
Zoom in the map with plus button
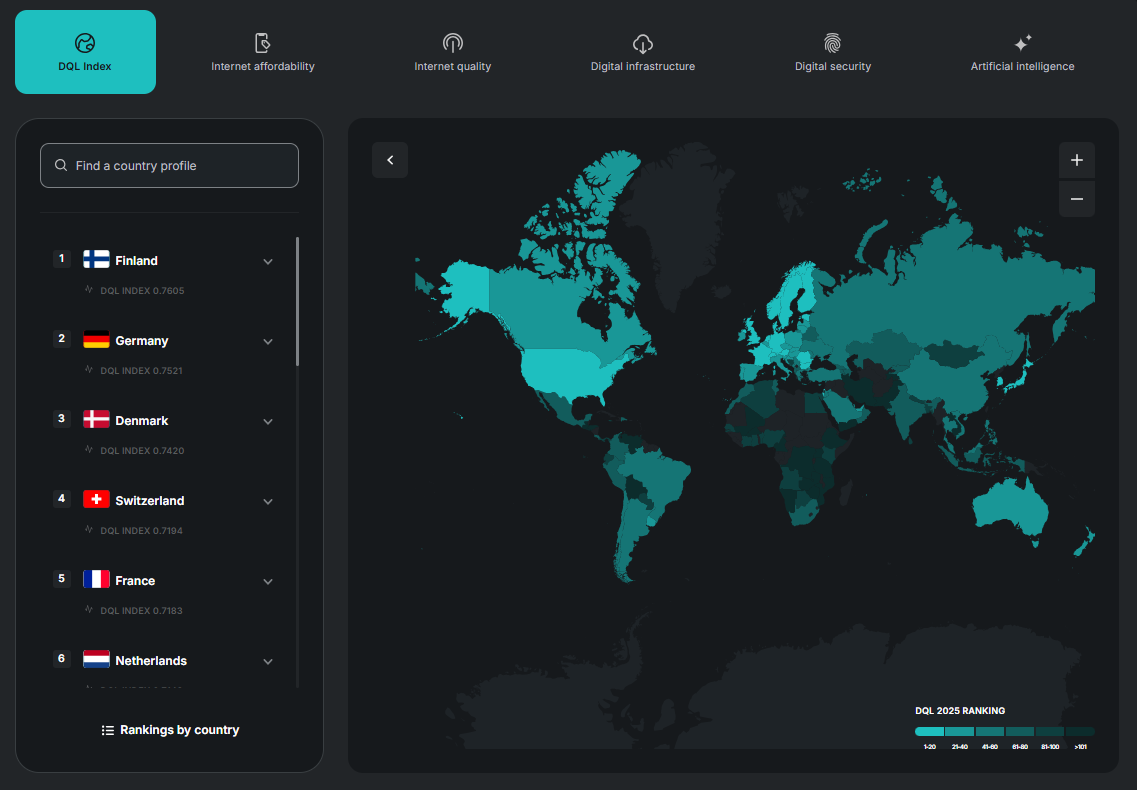tap(1077, 160)
